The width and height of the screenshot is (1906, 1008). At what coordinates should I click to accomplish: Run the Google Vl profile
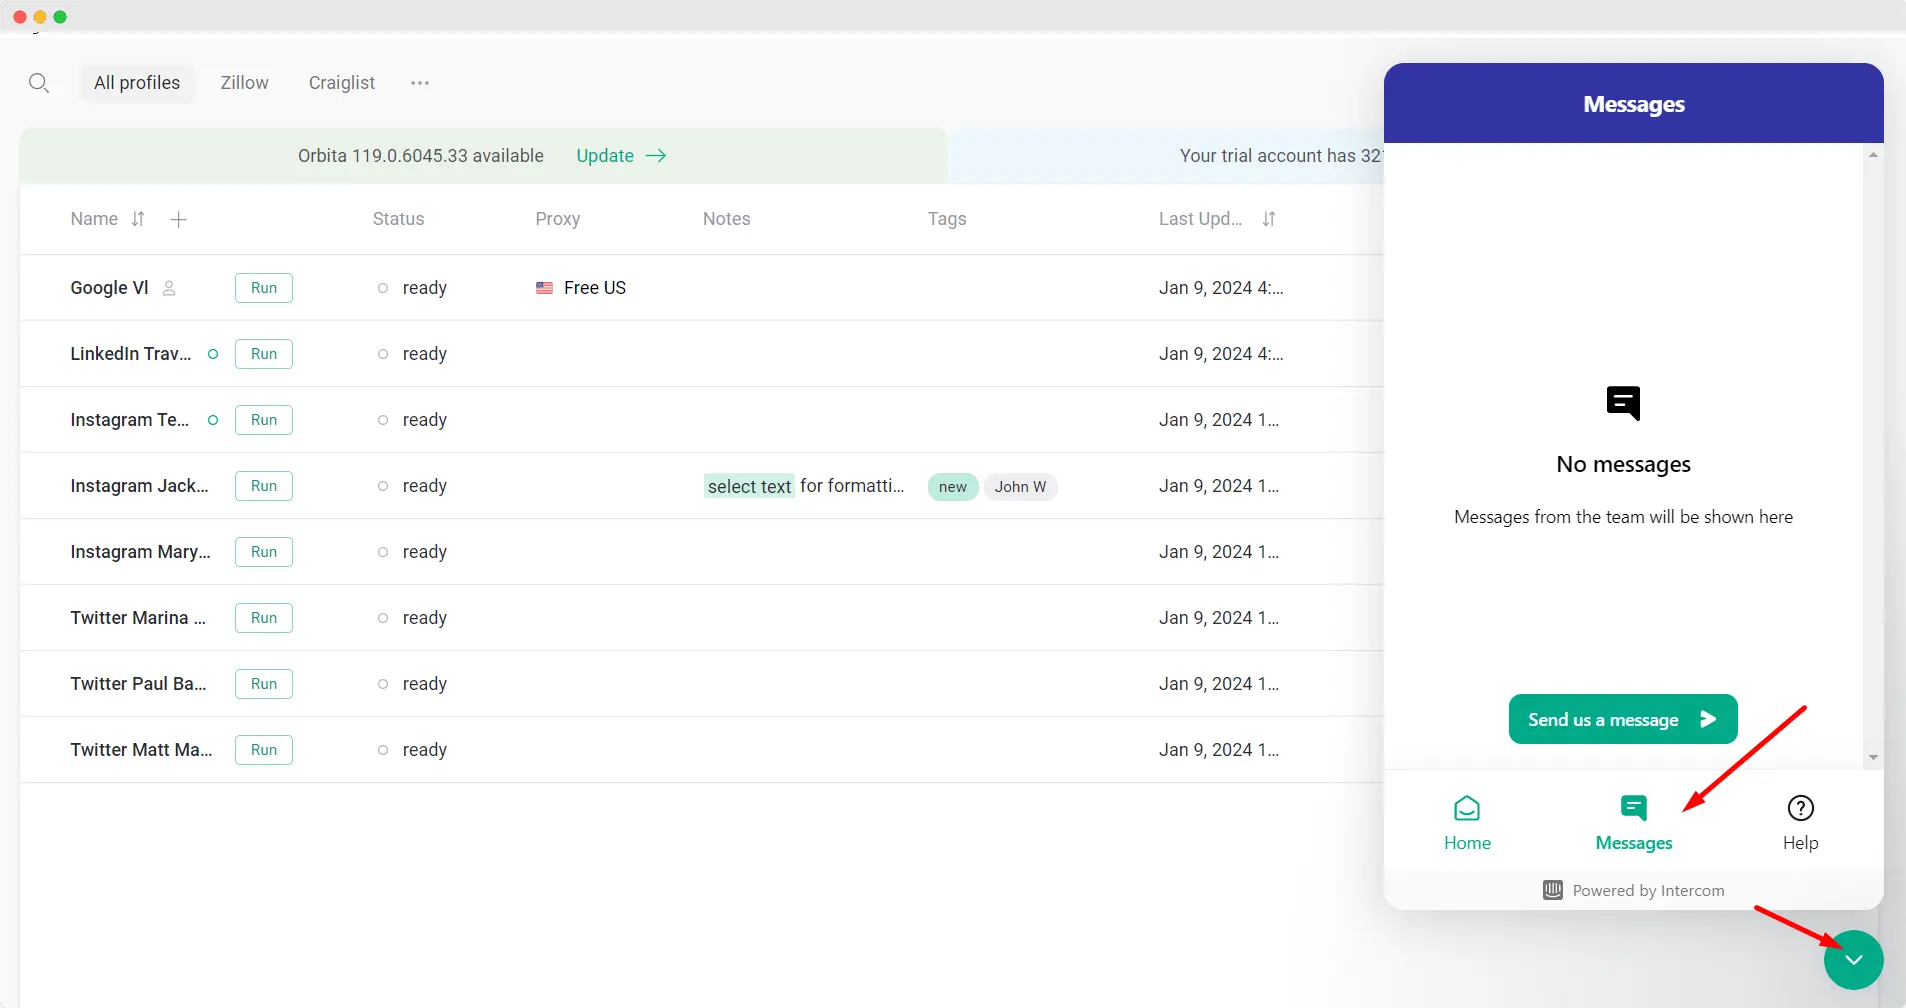tap(264, 288)
